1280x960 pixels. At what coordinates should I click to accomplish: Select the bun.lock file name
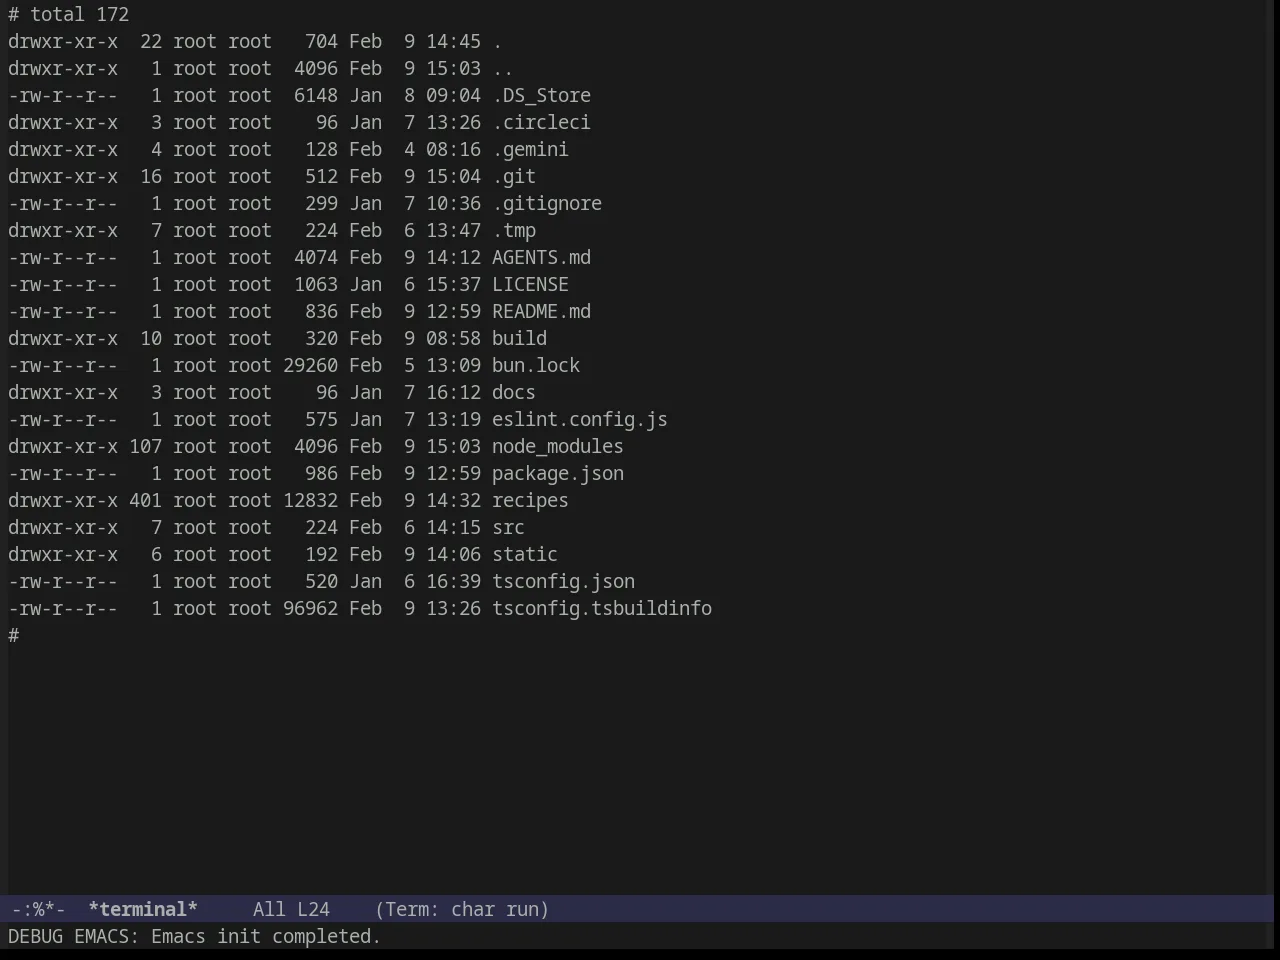[536, 366]
